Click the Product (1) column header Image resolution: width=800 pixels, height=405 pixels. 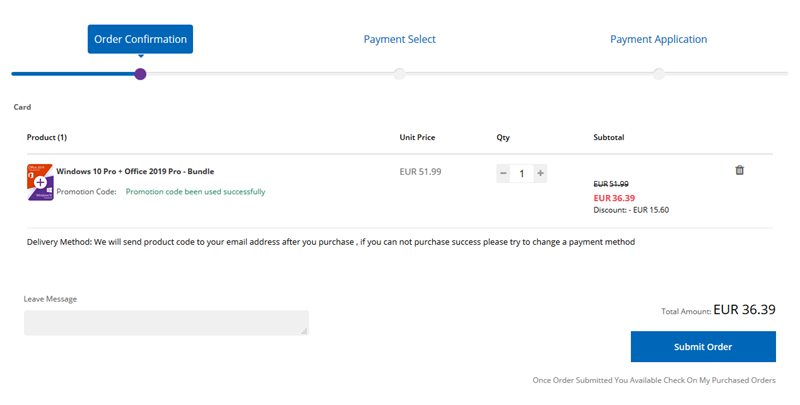click(x=47, y=137)
